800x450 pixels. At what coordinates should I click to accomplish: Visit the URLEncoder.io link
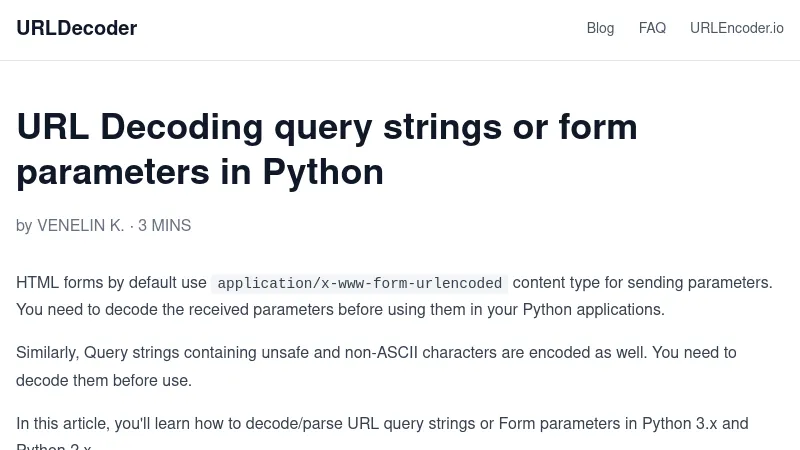736,28
